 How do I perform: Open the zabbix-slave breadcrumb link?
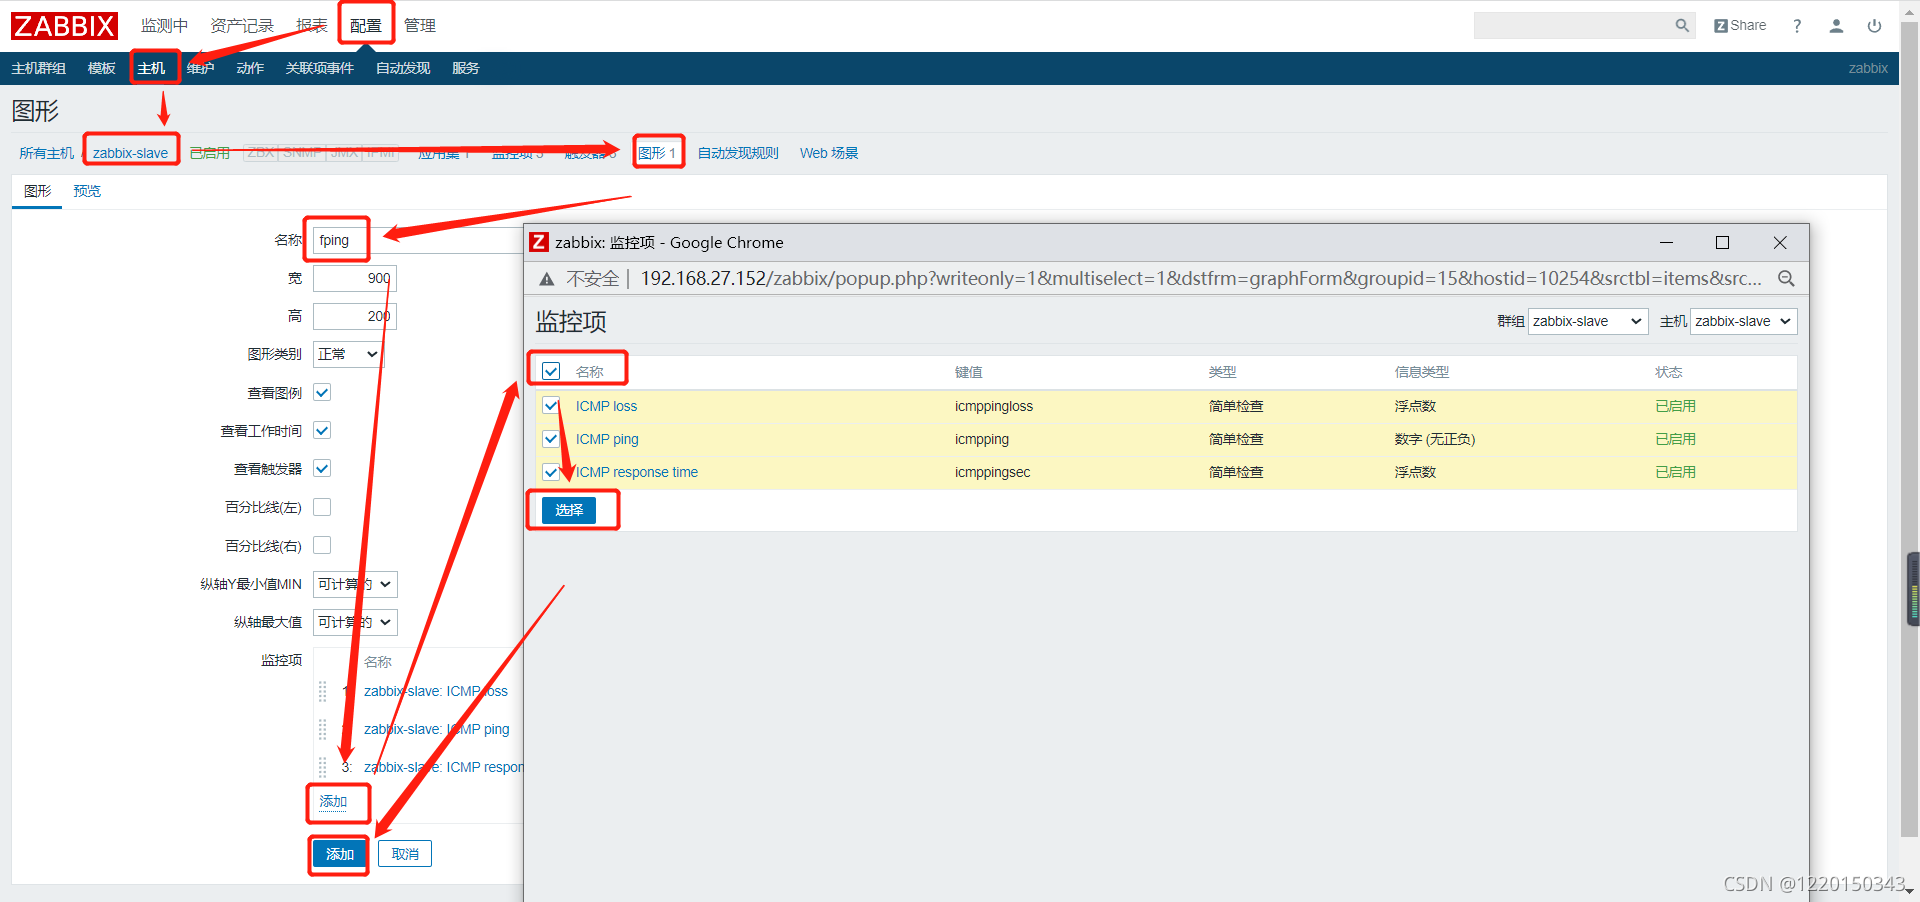(130, 153)
